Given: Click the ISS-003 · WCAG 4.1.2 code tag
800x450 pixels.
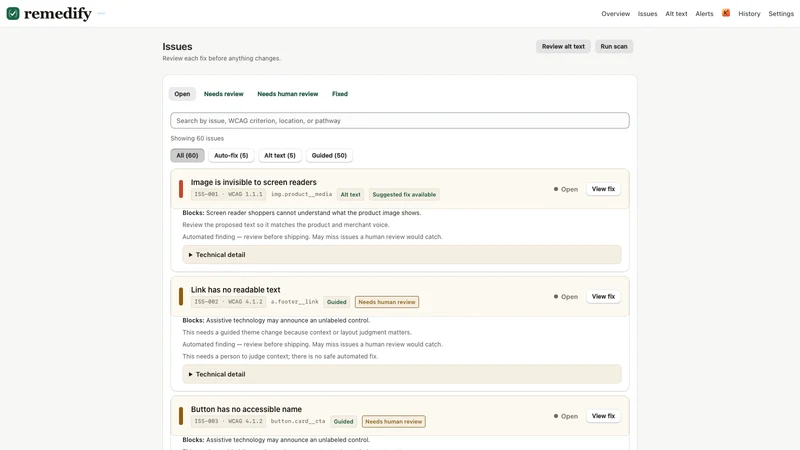Looking at the screenshot, I should (x=228, y=421).
